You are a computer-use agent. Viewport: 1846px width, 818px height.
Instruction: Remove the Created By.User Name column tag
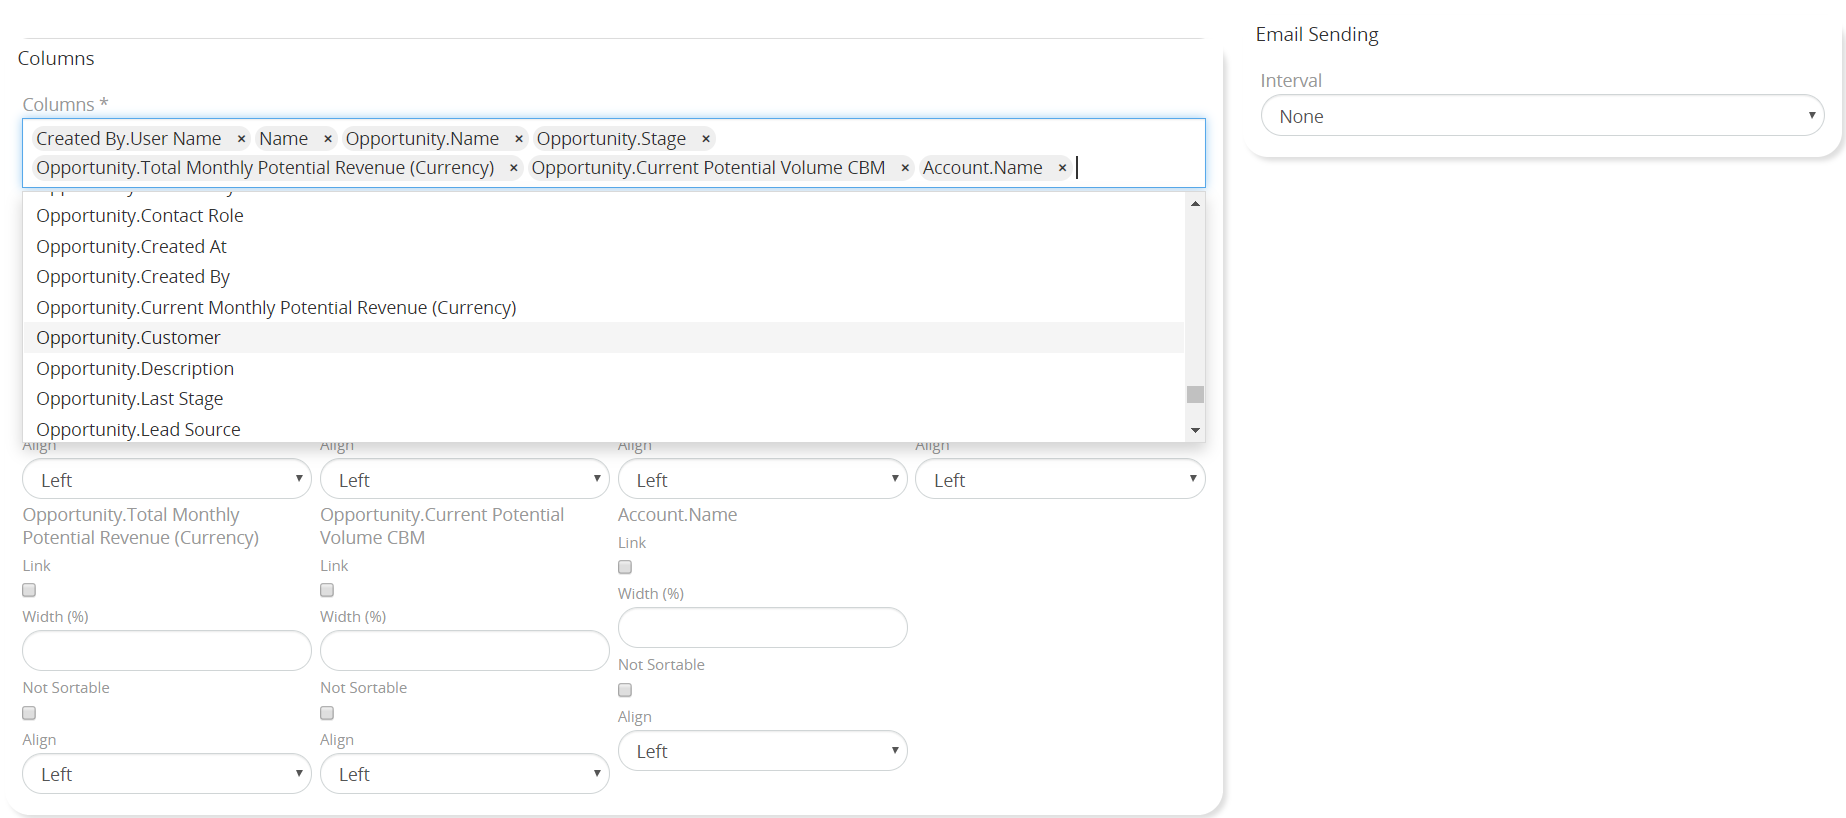(241, 139)
